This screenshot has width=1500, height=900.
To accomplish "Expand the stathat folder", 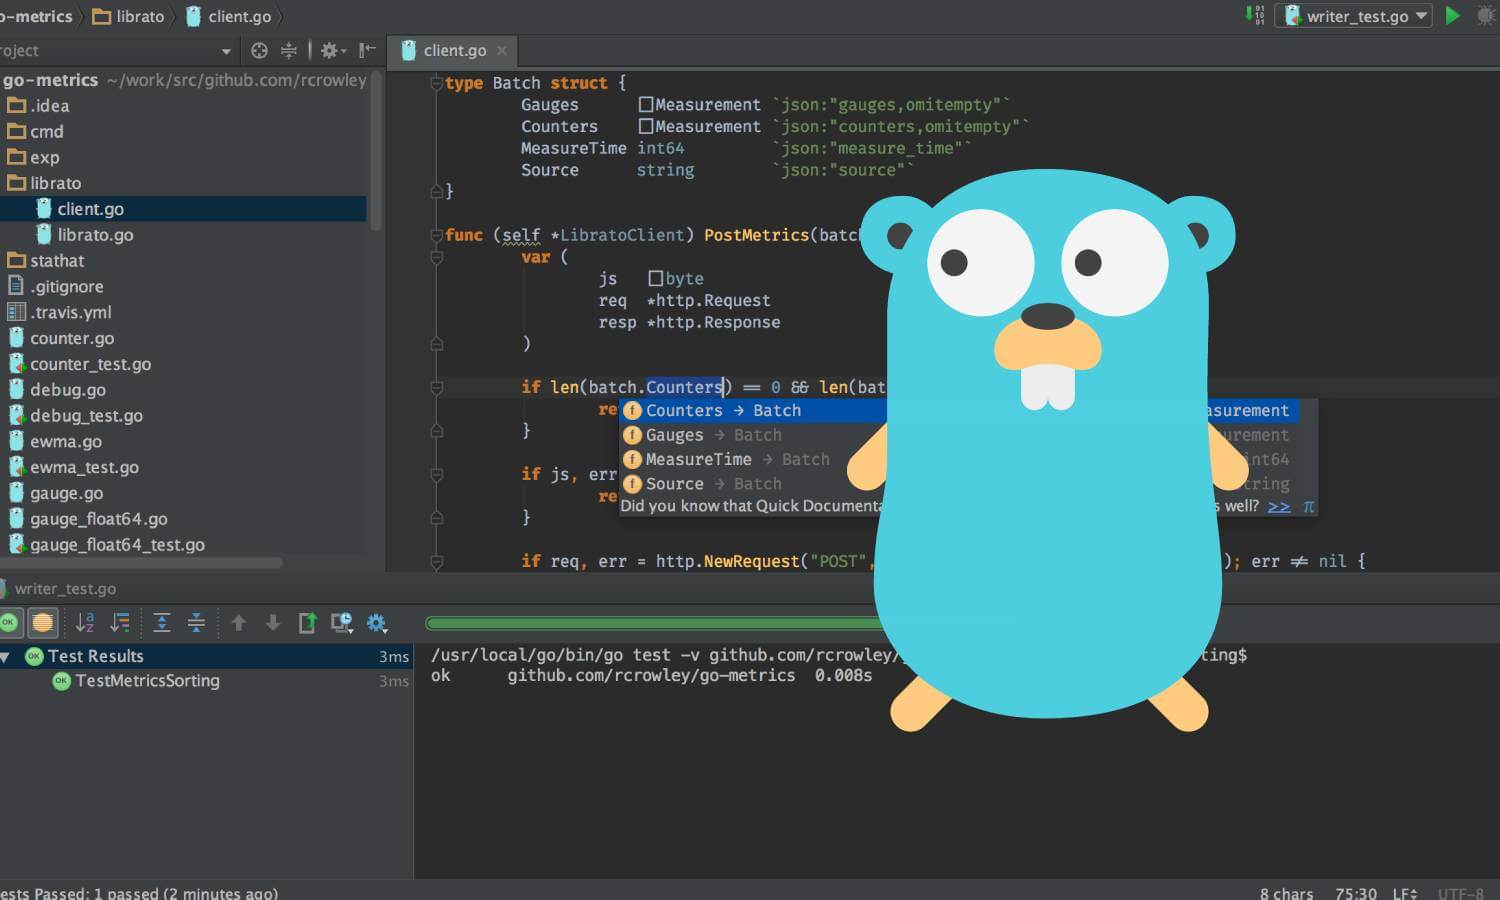I will coord(46,261).
